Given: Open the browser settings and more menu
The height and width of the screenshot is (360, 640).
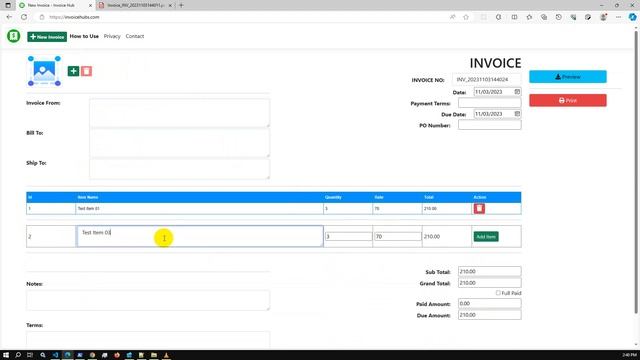Looking at the screenshot, I should (618, 17).
